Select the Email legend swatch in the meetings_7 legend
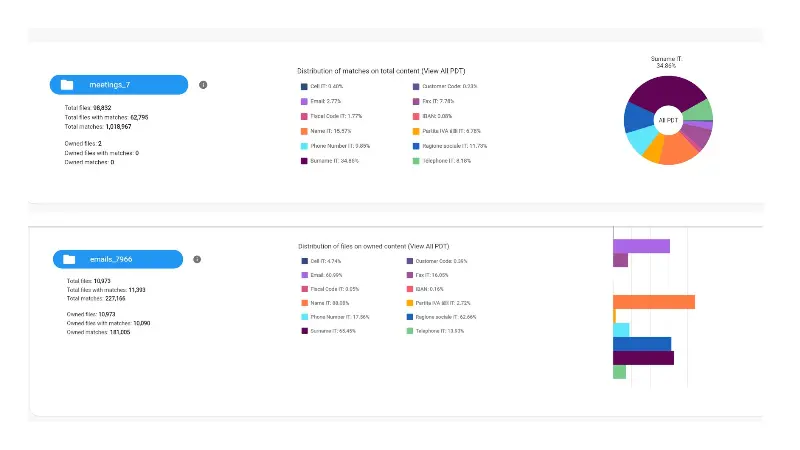This screenshot has height=450, width=800. [304, 101]
